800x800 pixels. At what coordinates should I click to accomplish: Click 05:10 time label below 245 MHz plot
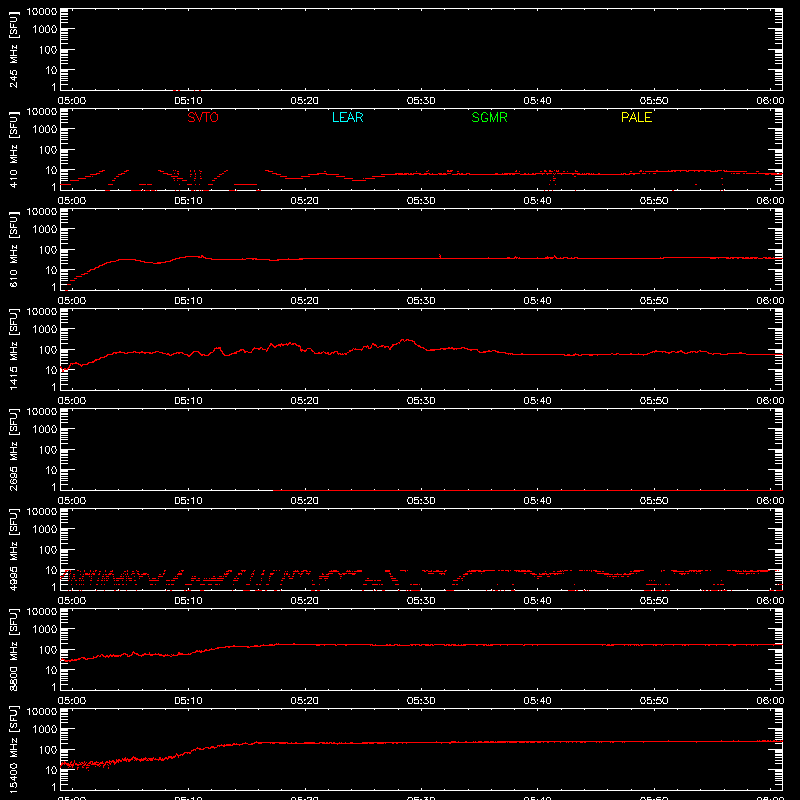(188, 101)
